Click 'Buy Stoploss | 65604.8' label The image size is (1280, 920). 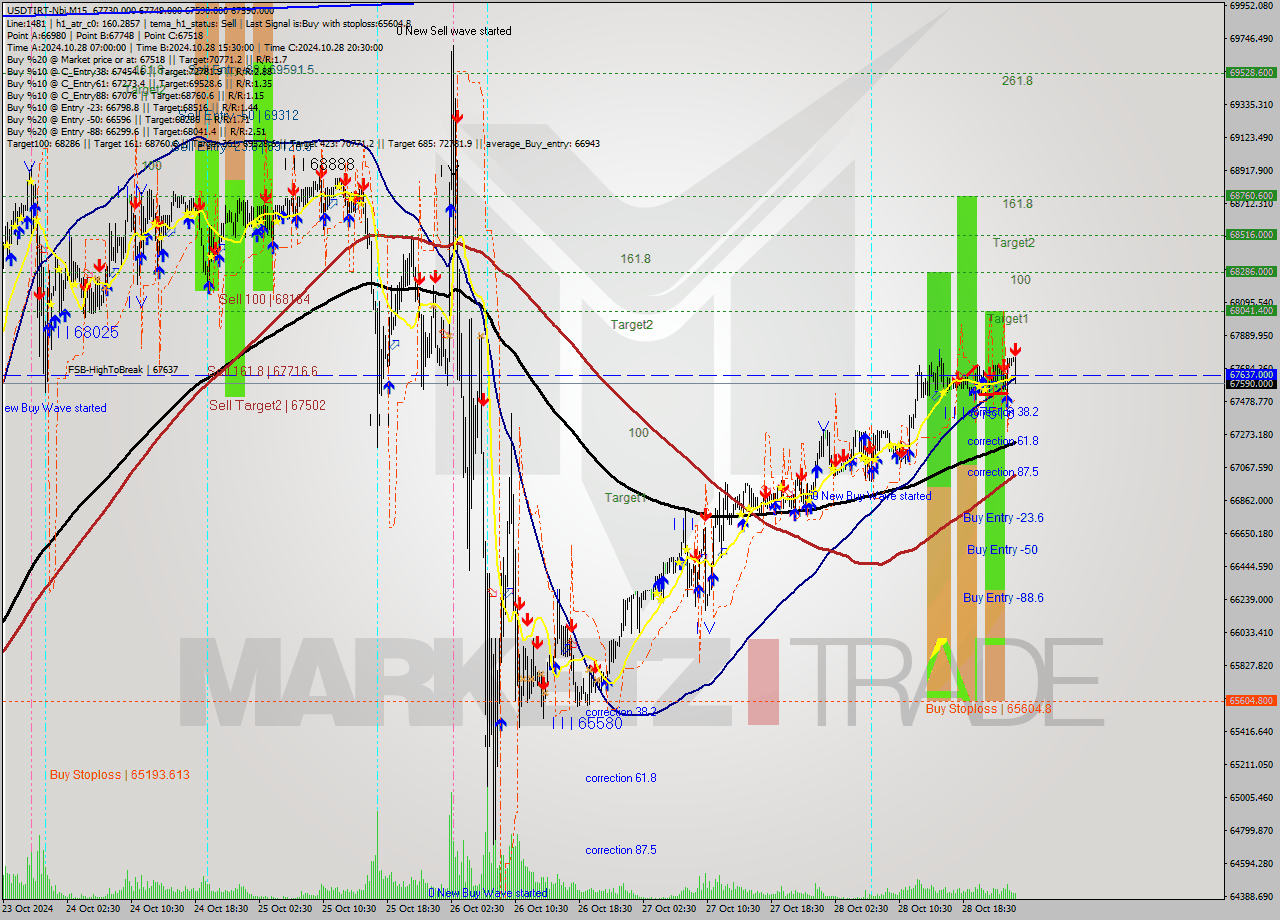(988, 709)
